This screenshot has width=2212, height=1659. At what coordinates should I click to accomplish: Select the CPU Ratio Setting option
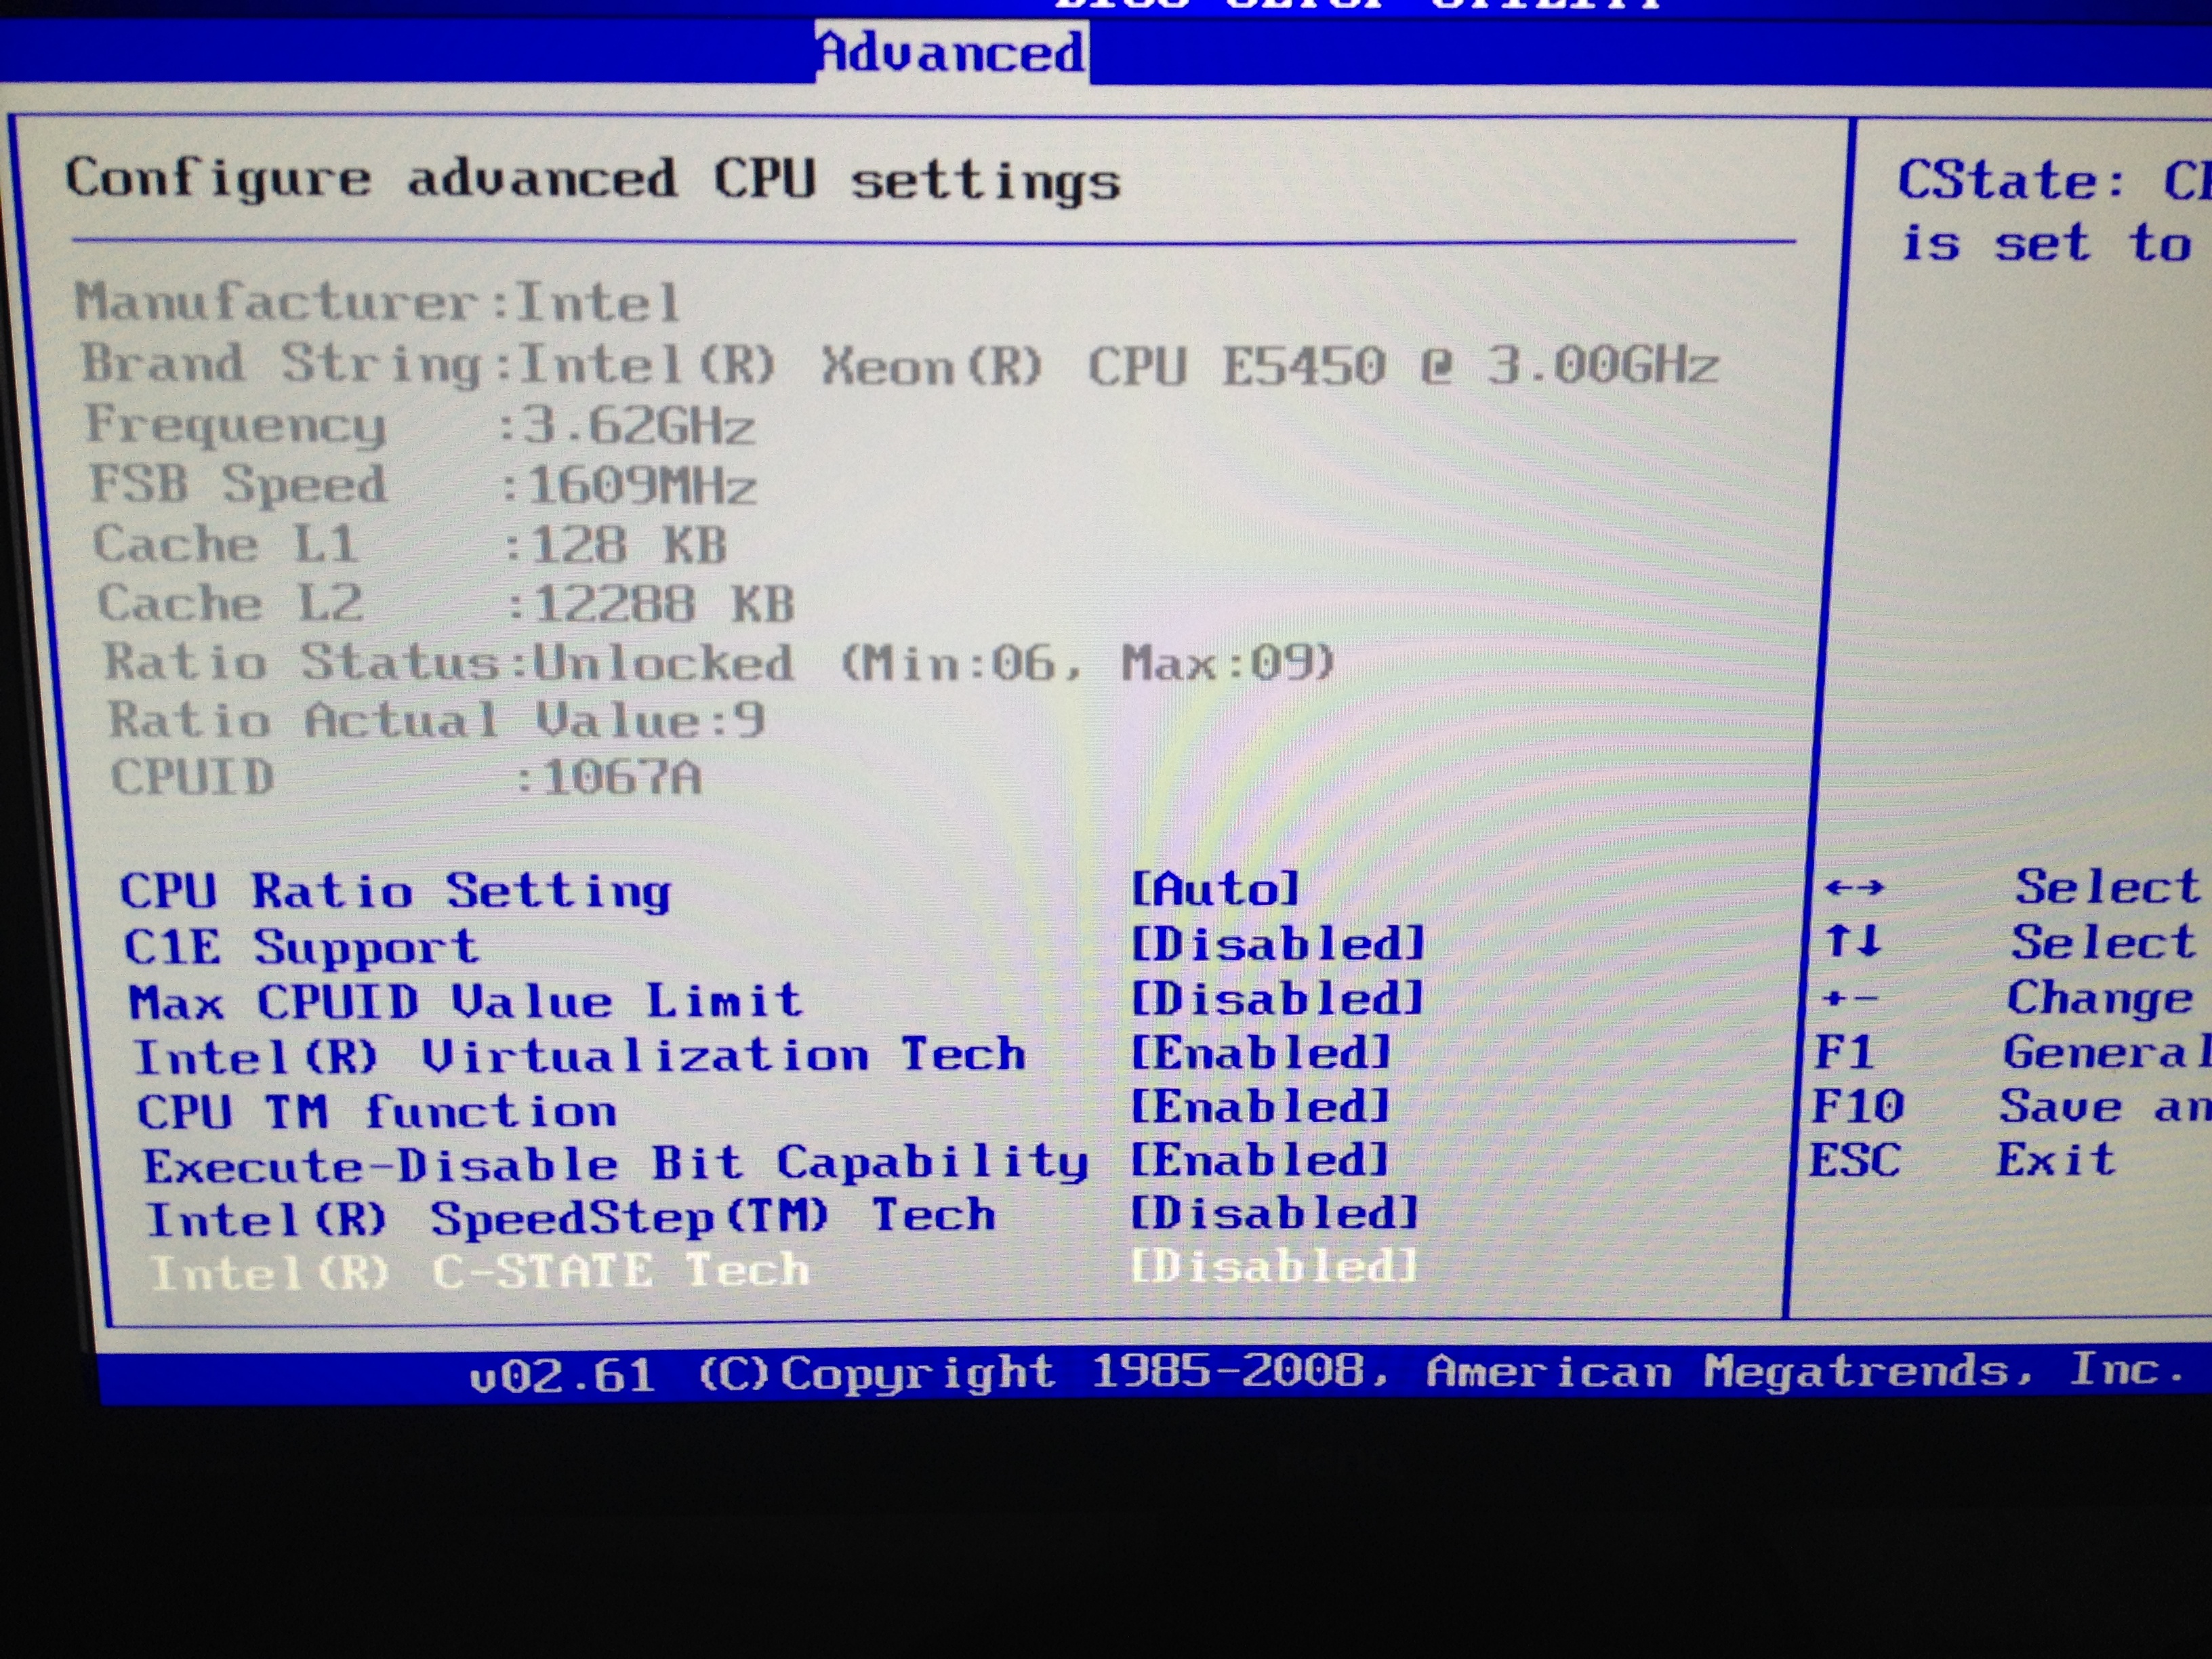(x=395, y=890)
